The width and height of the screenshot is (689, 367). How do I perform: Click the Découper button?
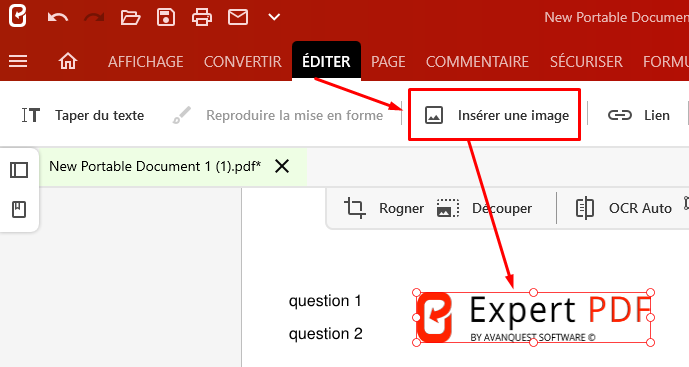pos(484,208)
